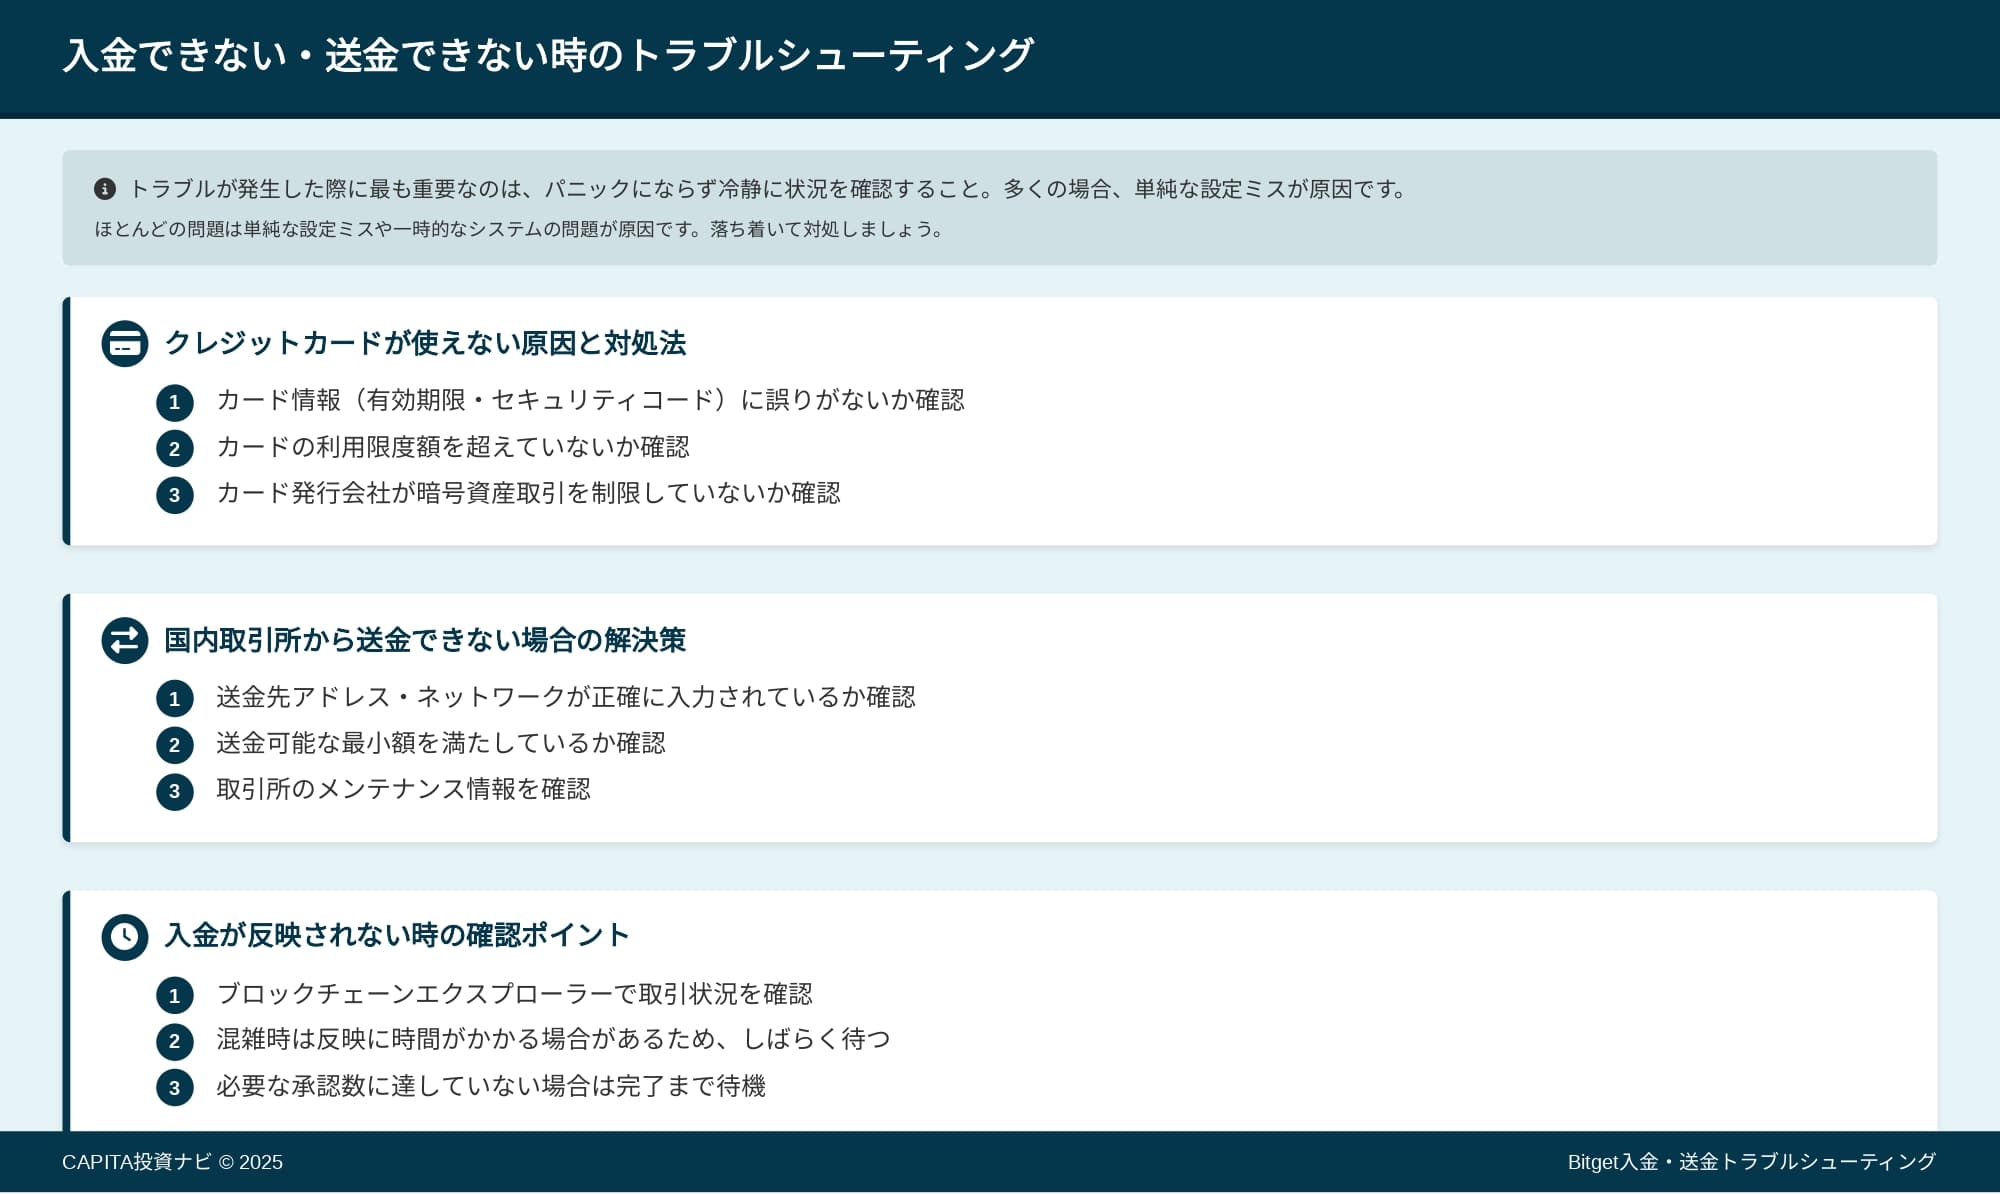Screen dimensions: 2000x1194
Task: Click the page title 入金できない・送金できない時のトラブルシューティング
Action: coord(548,55)
